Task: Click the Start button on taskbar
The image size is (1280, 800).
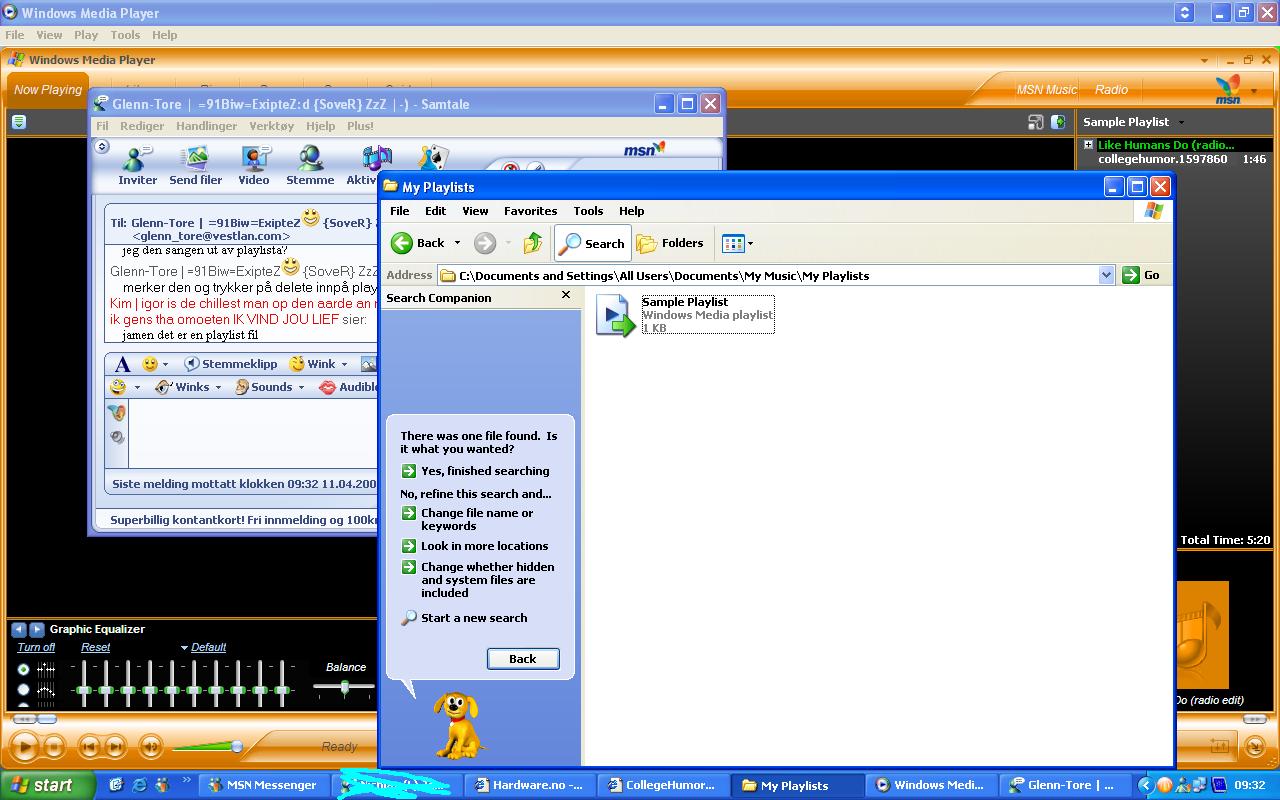Action: click(47, 785)
